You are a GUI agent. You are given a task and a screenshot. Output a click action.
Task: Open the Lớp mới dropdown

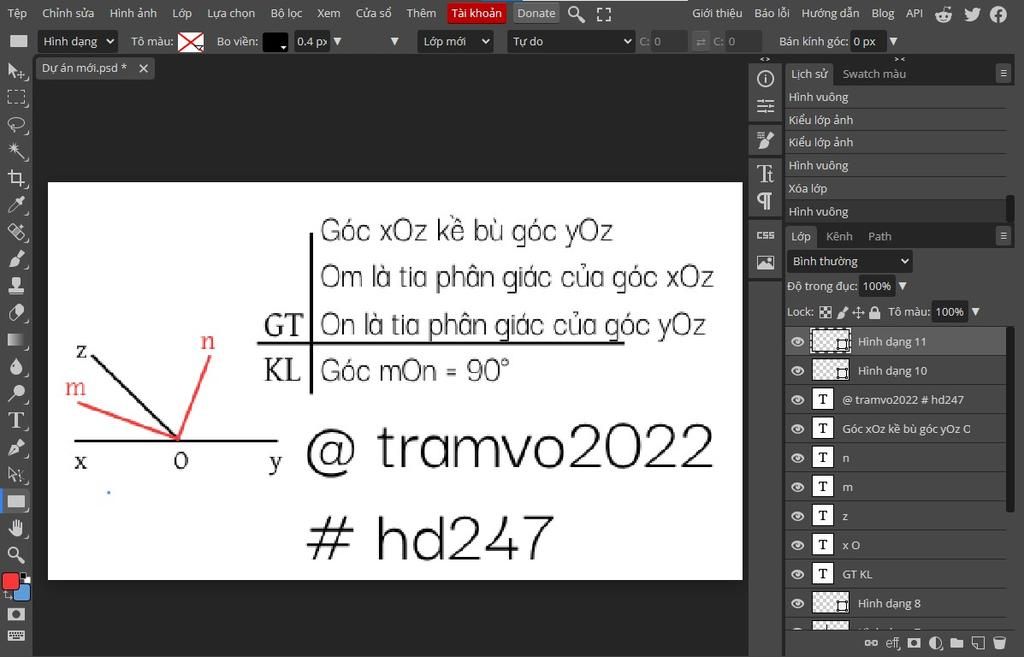coord(455,41)
